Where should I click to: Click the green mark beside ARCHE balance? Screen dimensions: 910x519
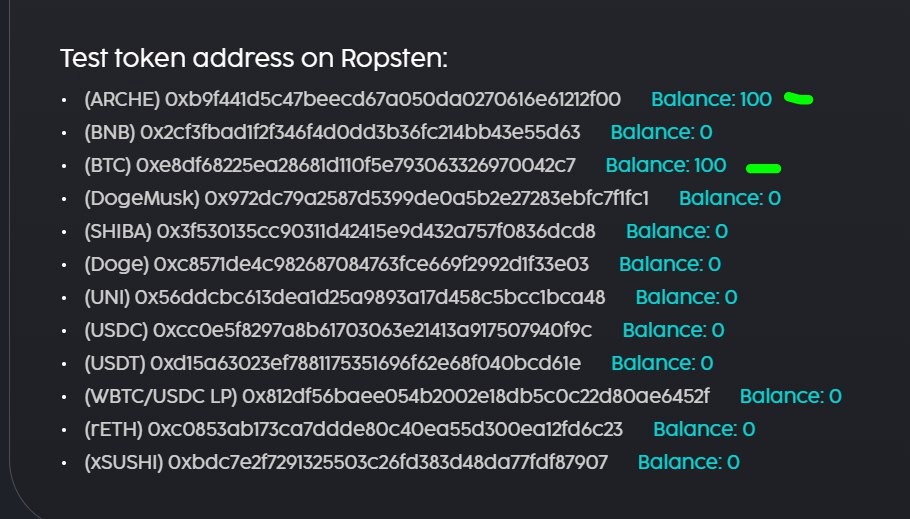coord(798,98)
